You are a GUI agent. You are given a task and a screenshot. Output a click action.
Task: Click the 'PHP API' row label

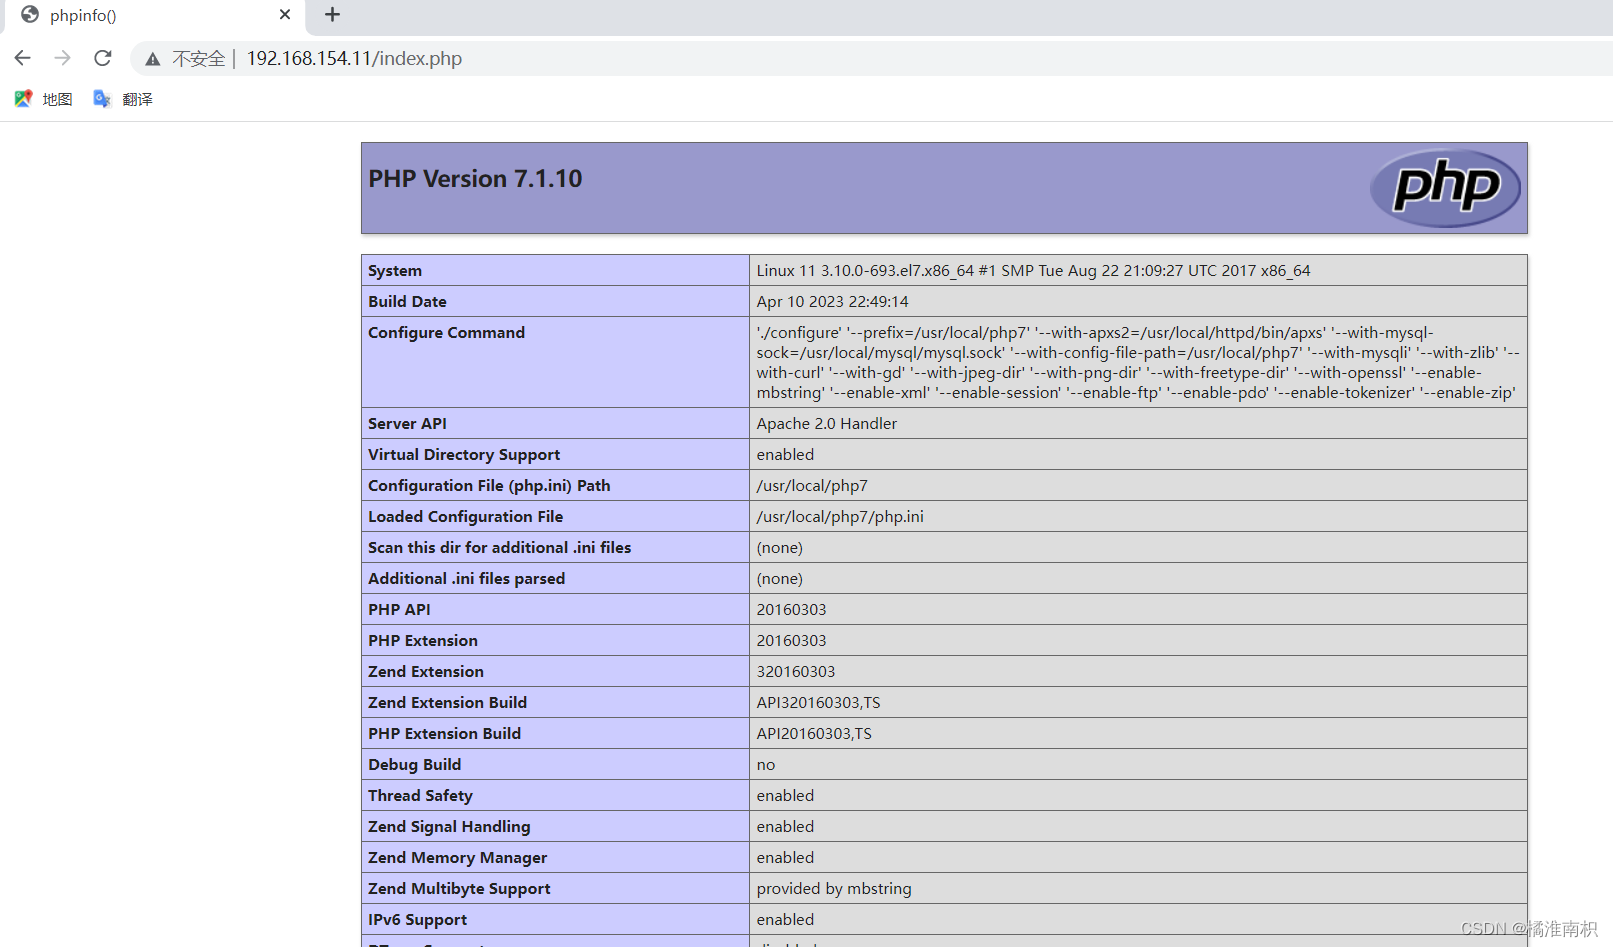[x=399, y=610]
